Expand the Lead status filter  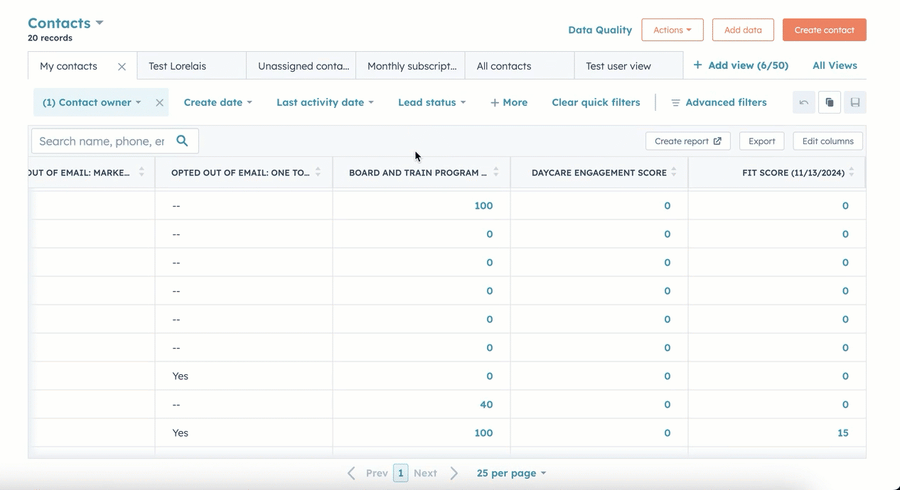pos(432,103)
